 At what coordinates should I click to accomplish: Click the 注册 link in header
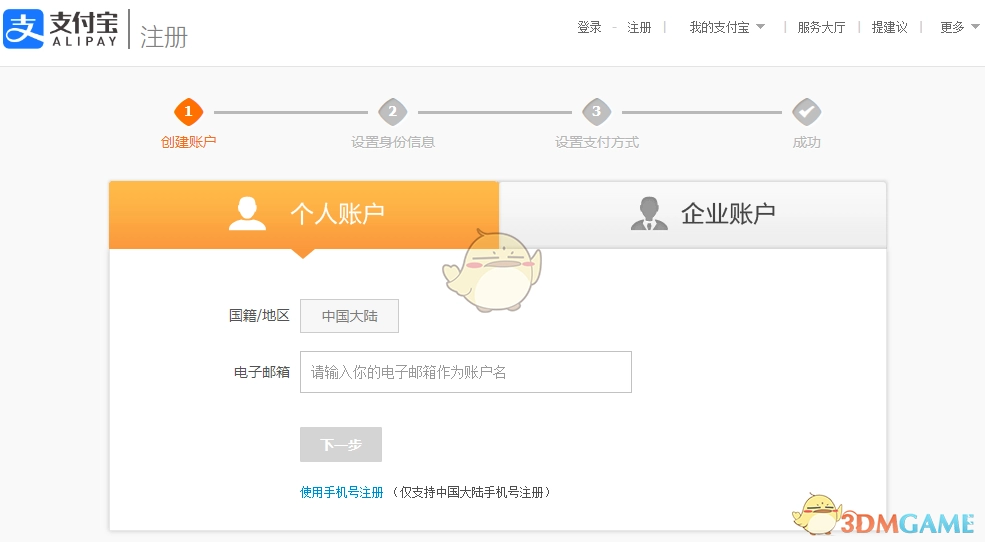click(639, 28)
